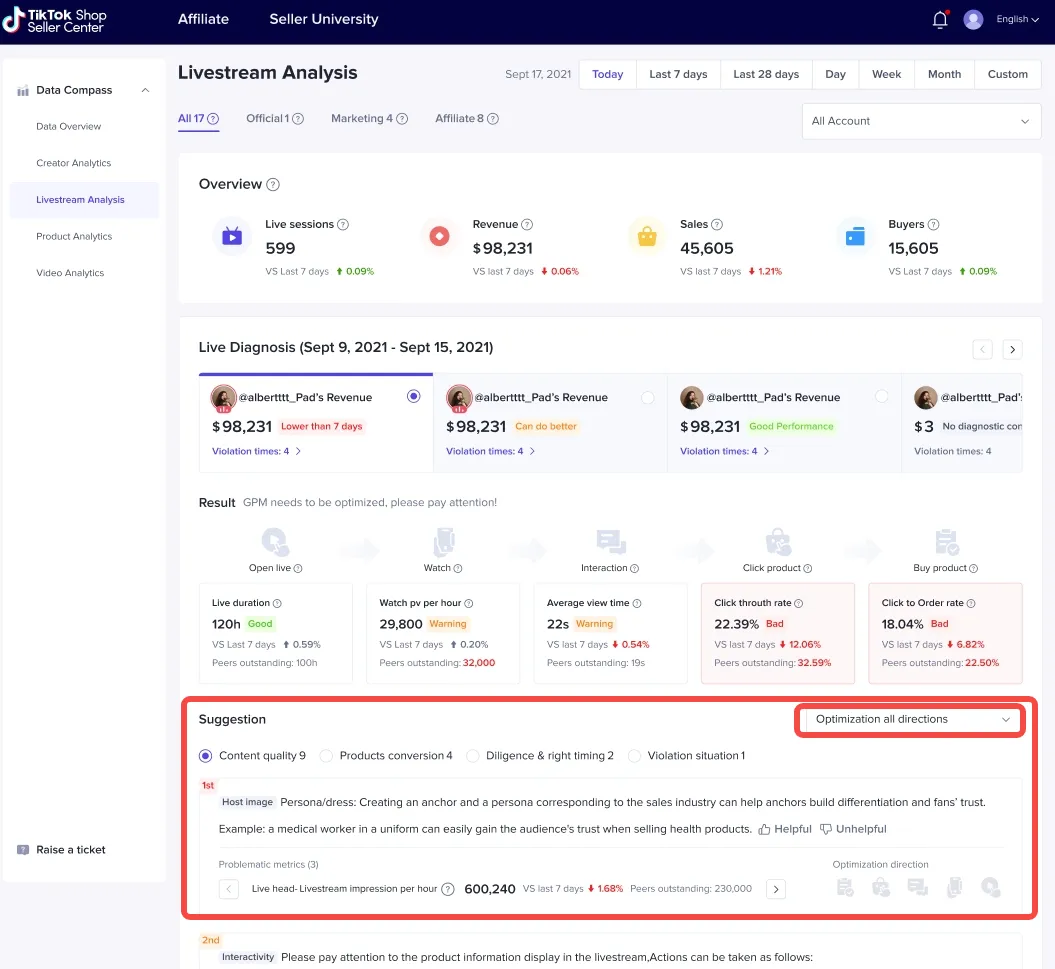
Task: Click the notification bell icon
Action: click(x=939, y=20)
